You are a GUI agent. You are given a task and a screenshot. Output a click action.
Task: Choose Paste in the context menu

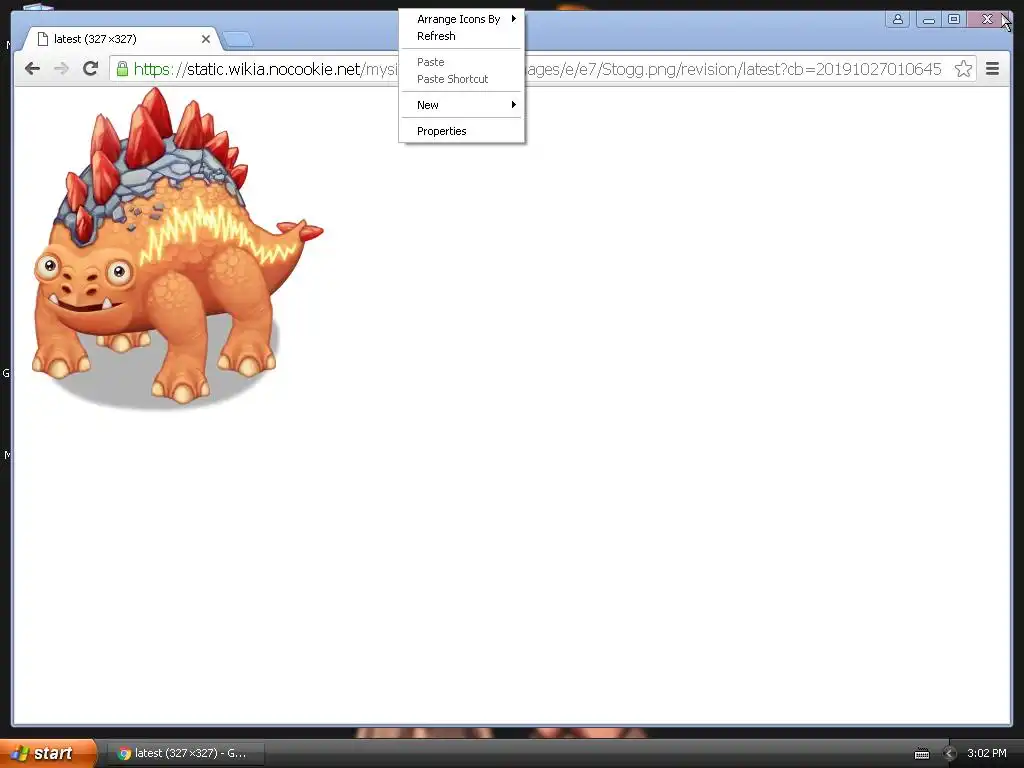[x=462, y=62]
